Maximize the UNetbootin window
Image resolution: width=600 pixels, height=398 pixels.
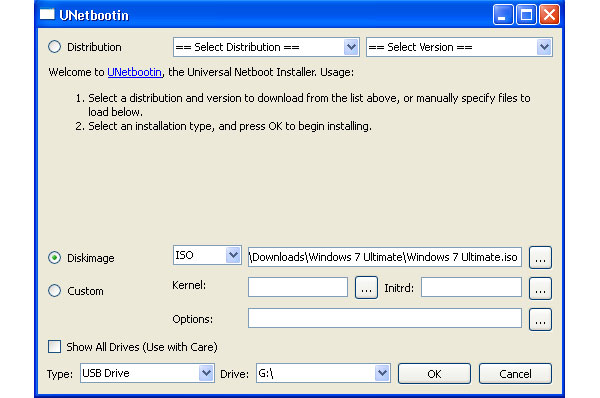tap(526, 15)
